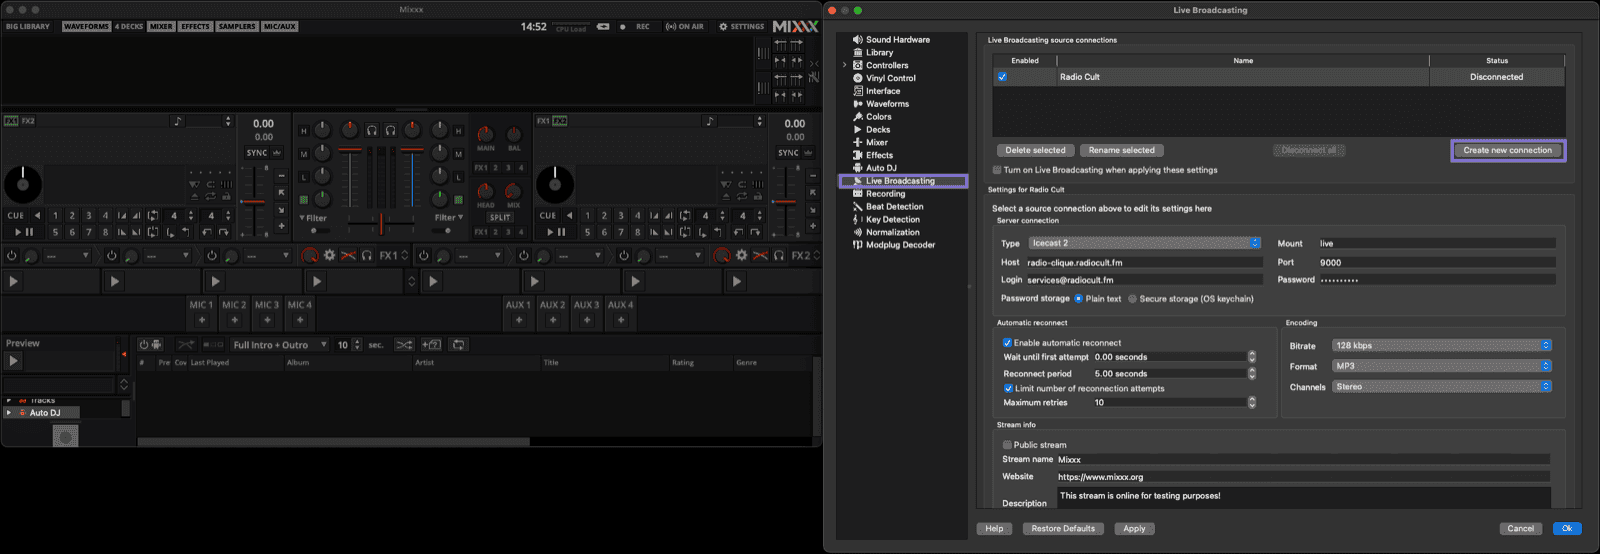Open Waveforms preferences page
The image size is (1600, 554).
pyautogui.click(x=887, y=104)
